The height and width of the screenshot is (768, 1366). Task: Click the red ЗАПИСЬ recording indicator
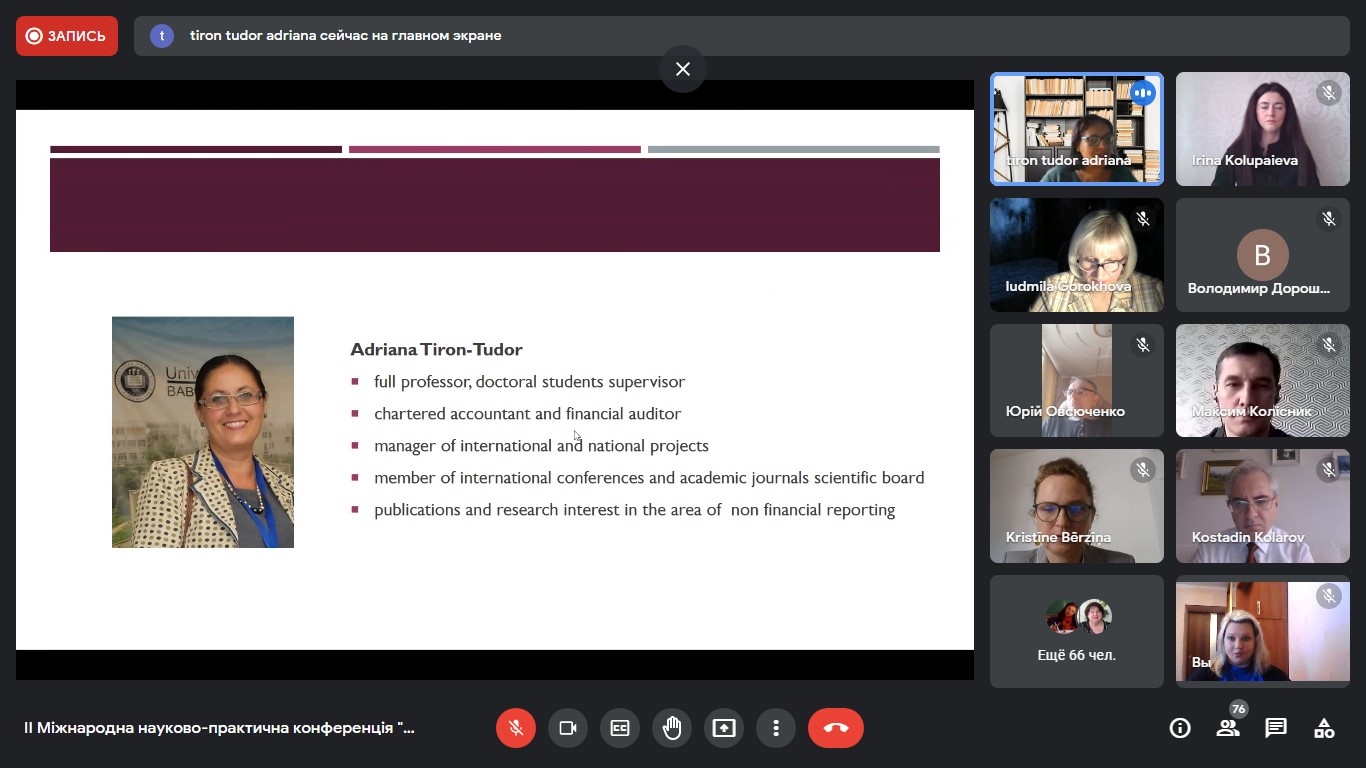67,36
